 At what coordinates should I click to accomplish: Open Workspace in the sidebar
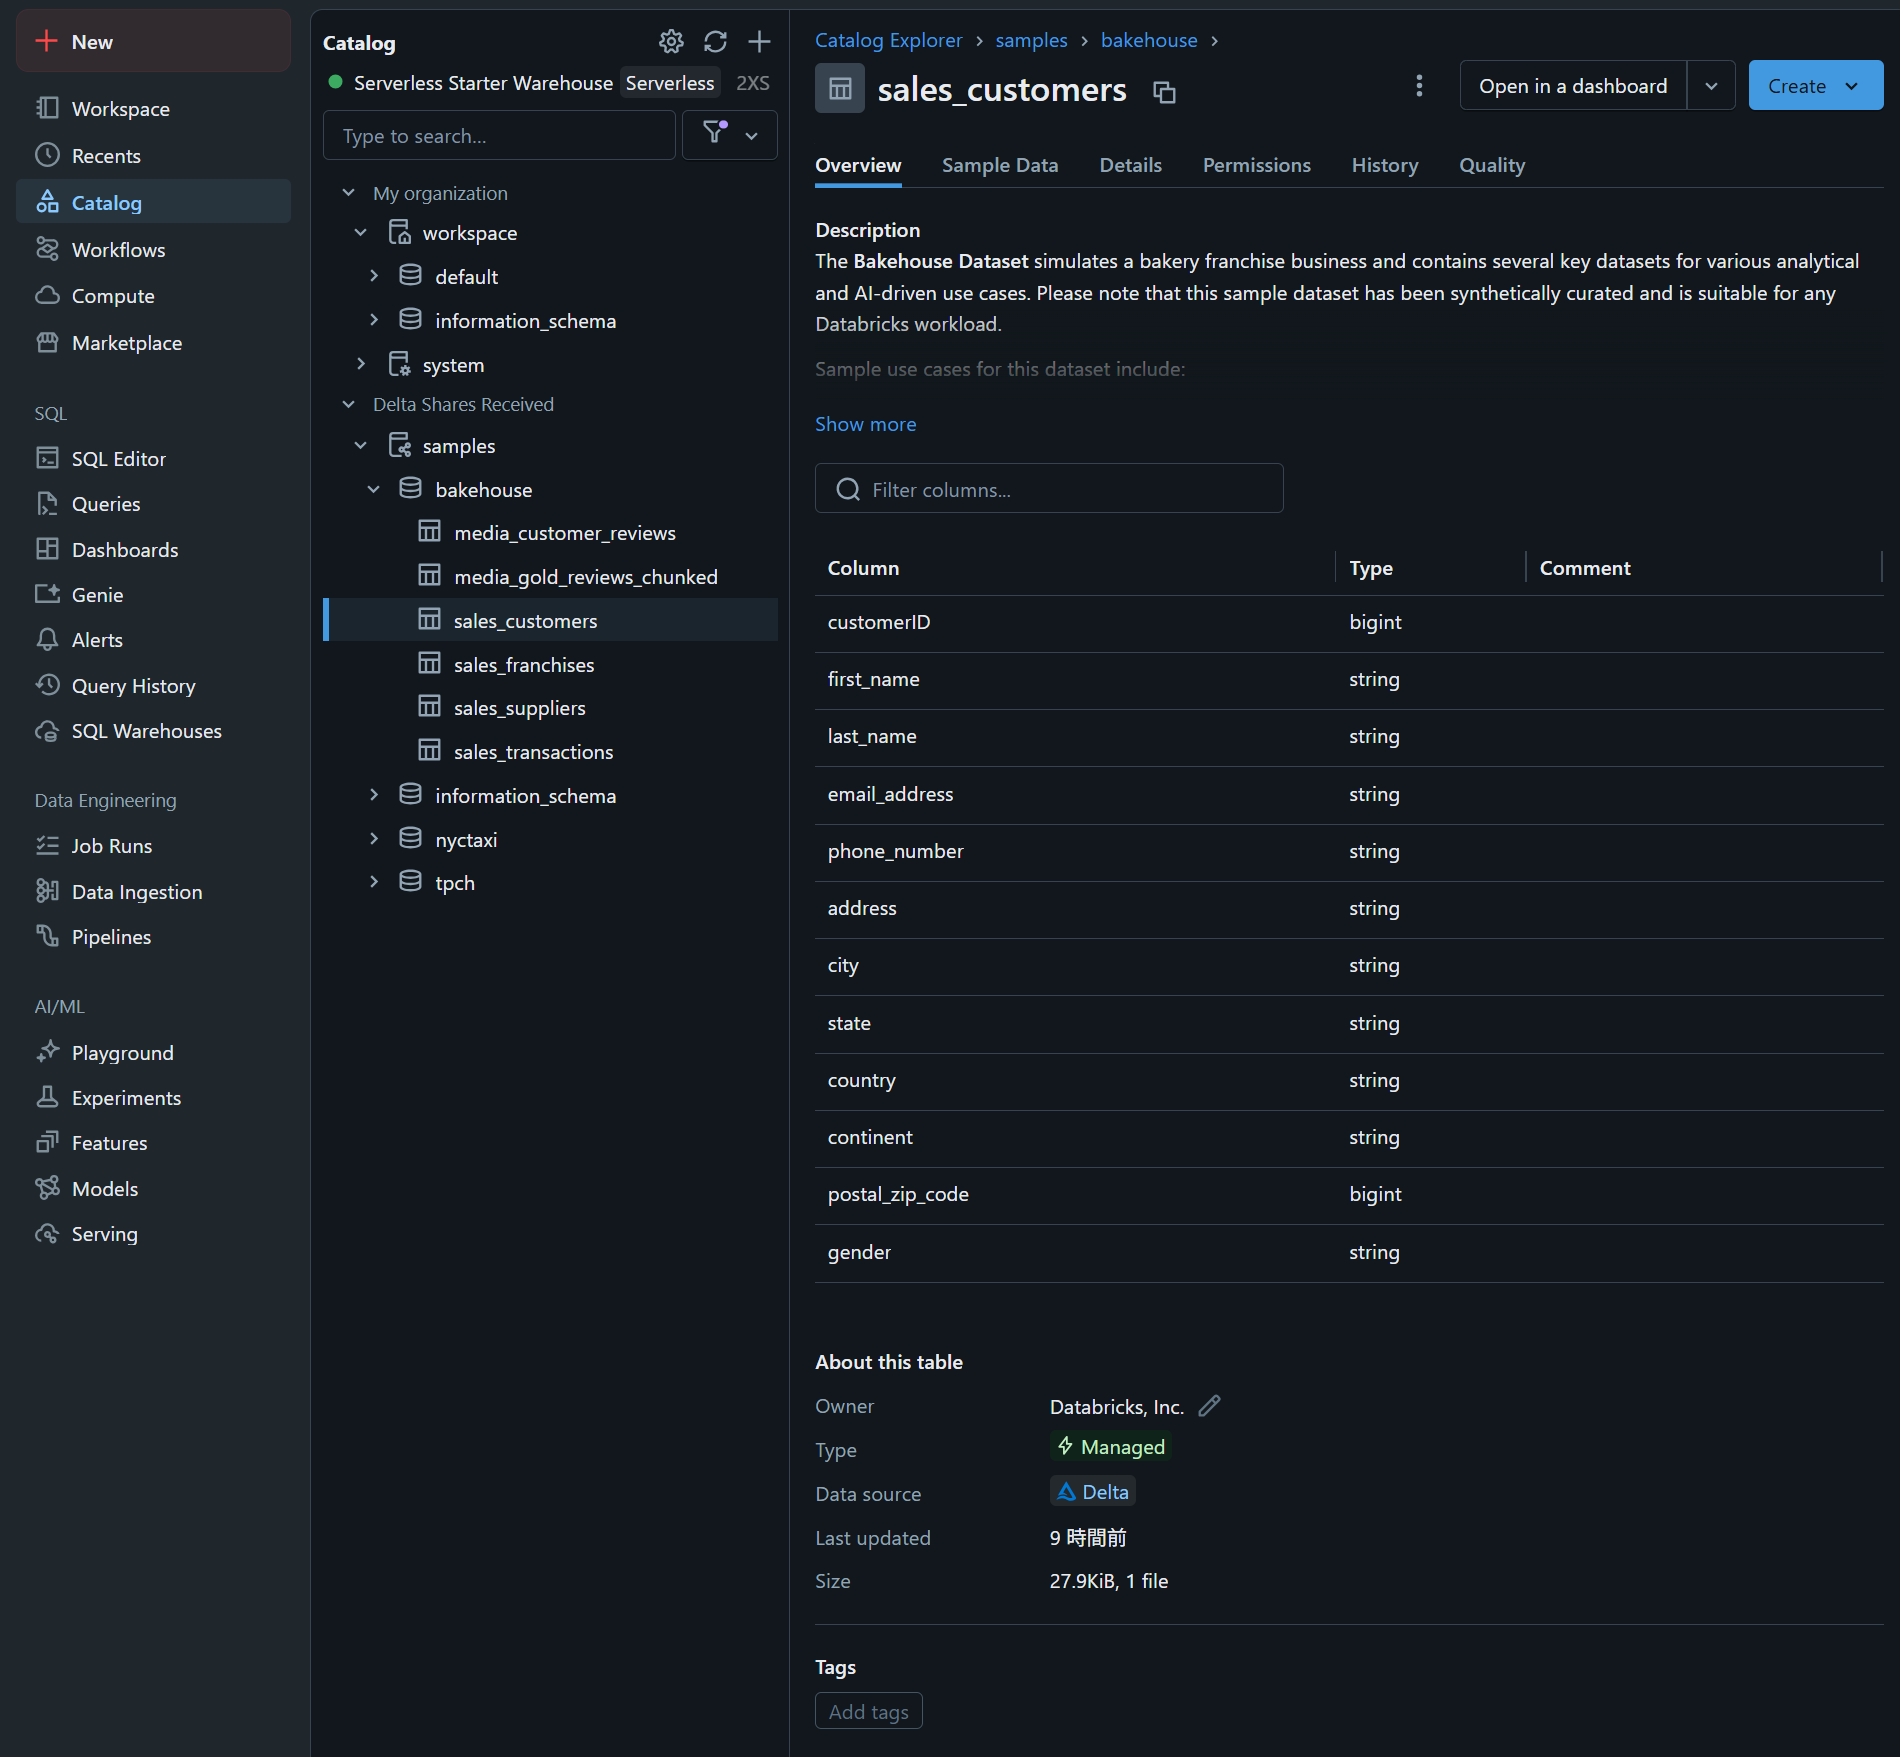pos(153,108)
